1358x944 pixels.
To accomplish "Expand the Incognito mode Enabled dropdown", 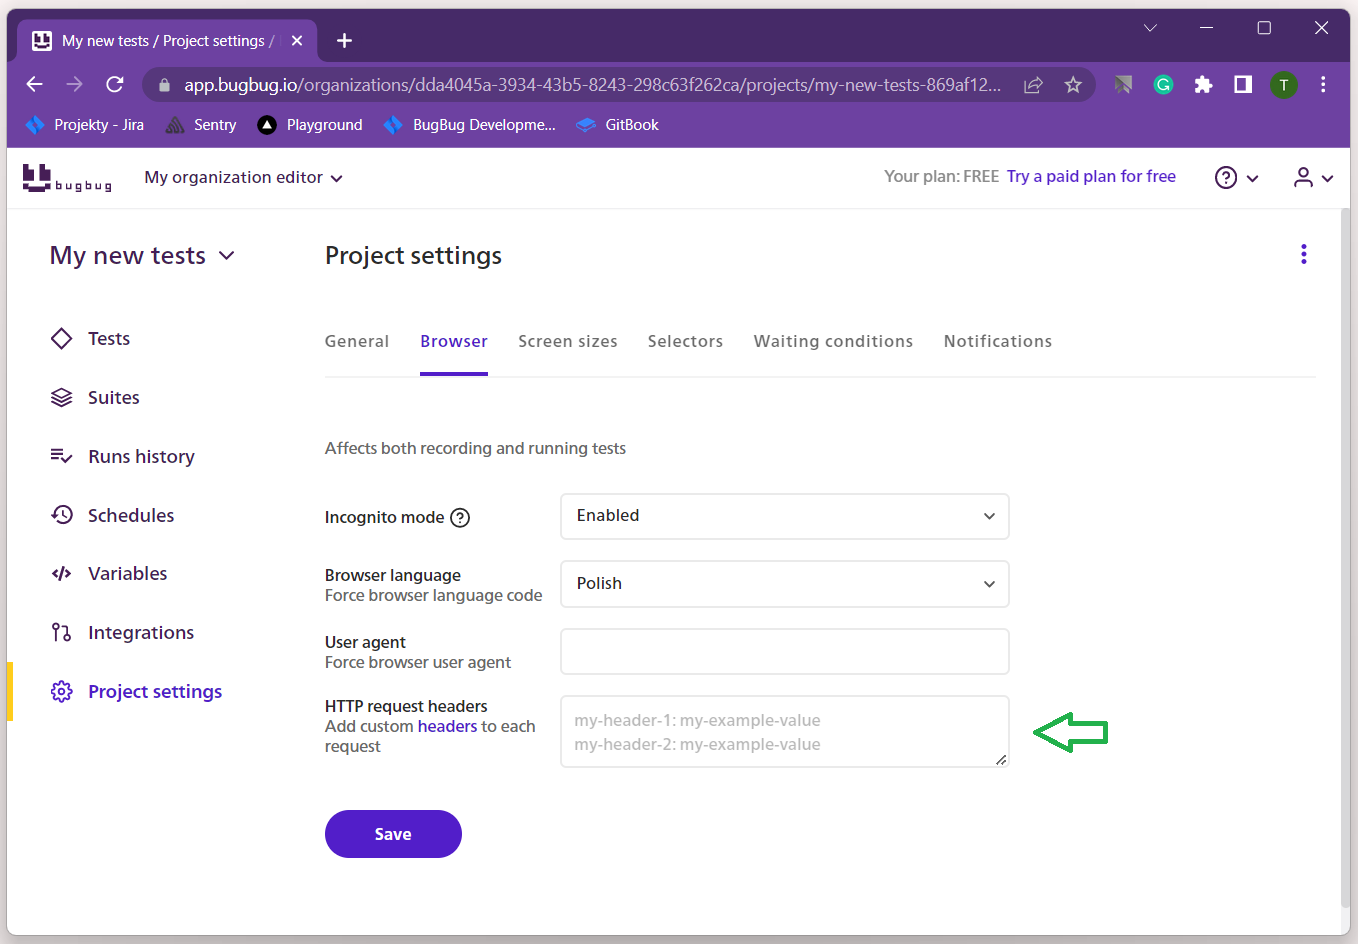I will [784, 516].
